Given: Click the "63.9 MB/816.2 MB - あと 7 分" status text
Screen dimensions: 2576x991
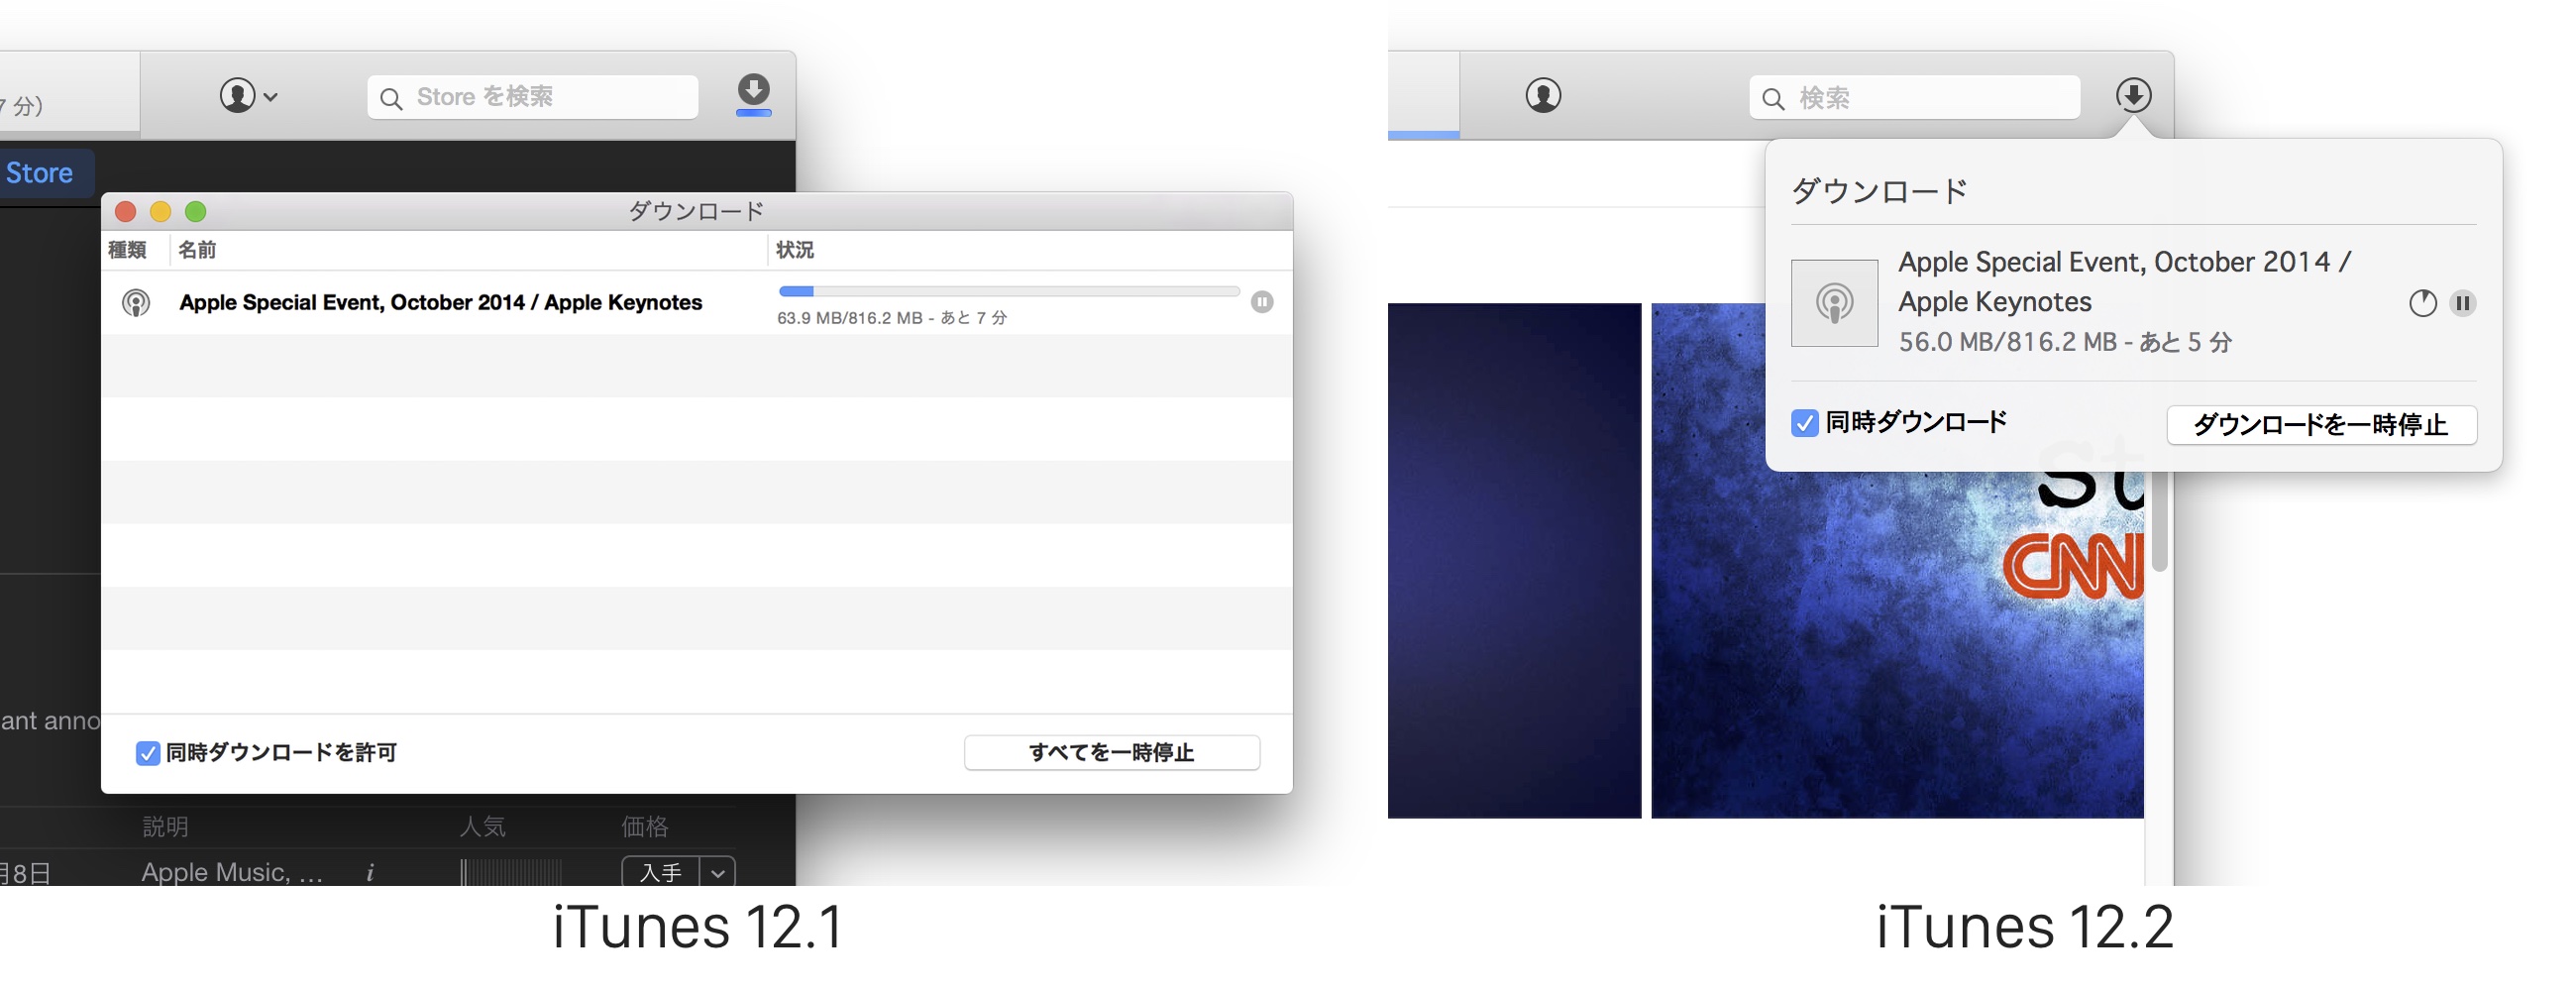Looking at the screenshot, I should pos(892,318).
